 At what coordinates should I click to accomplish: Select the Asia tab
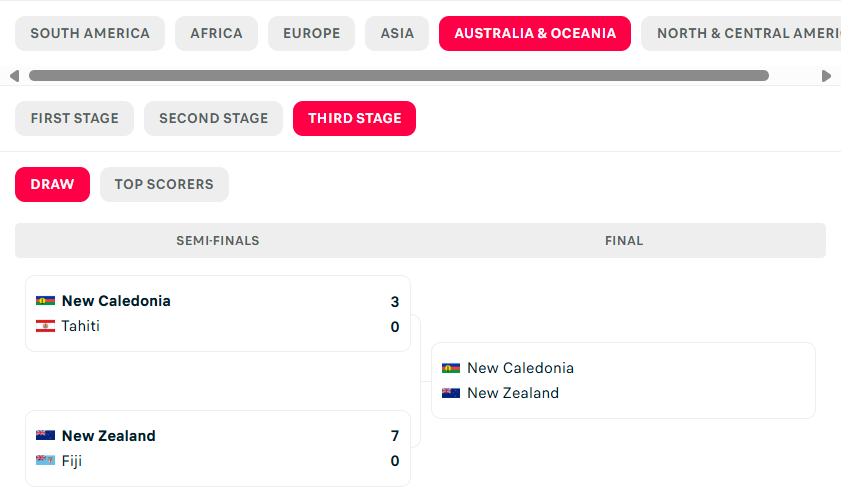tap(397, 34)
